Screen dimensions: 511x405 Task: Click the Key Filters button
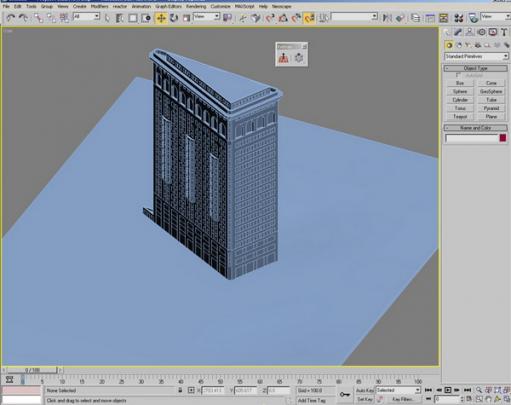[403, 399]
